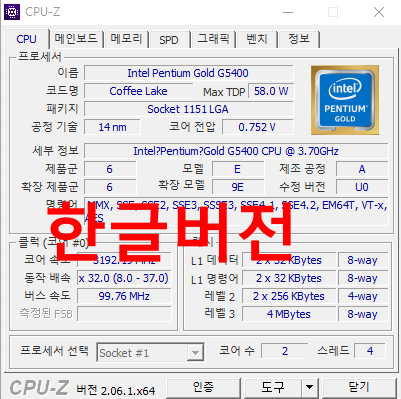Click the Intel Pentium Gold logo badge

pyautogui.click(x=345, y=100)
